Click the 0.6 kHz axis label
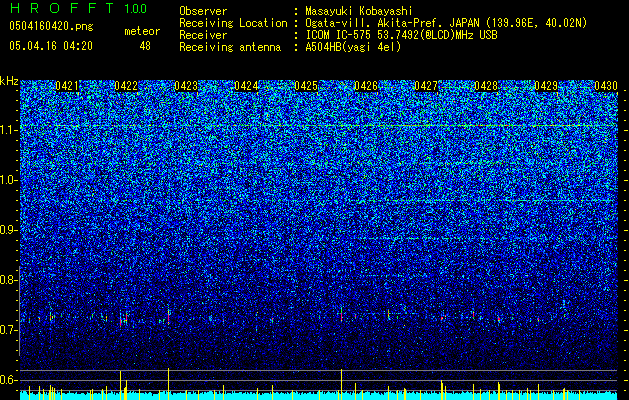The image size is (629, 400). (x=8, y=380)
